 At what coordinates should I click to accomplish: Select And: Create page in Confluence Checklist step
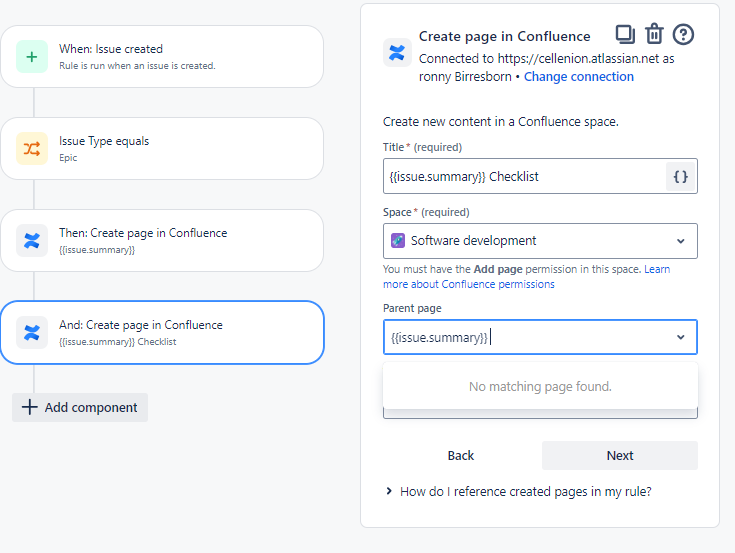(162, 332)
